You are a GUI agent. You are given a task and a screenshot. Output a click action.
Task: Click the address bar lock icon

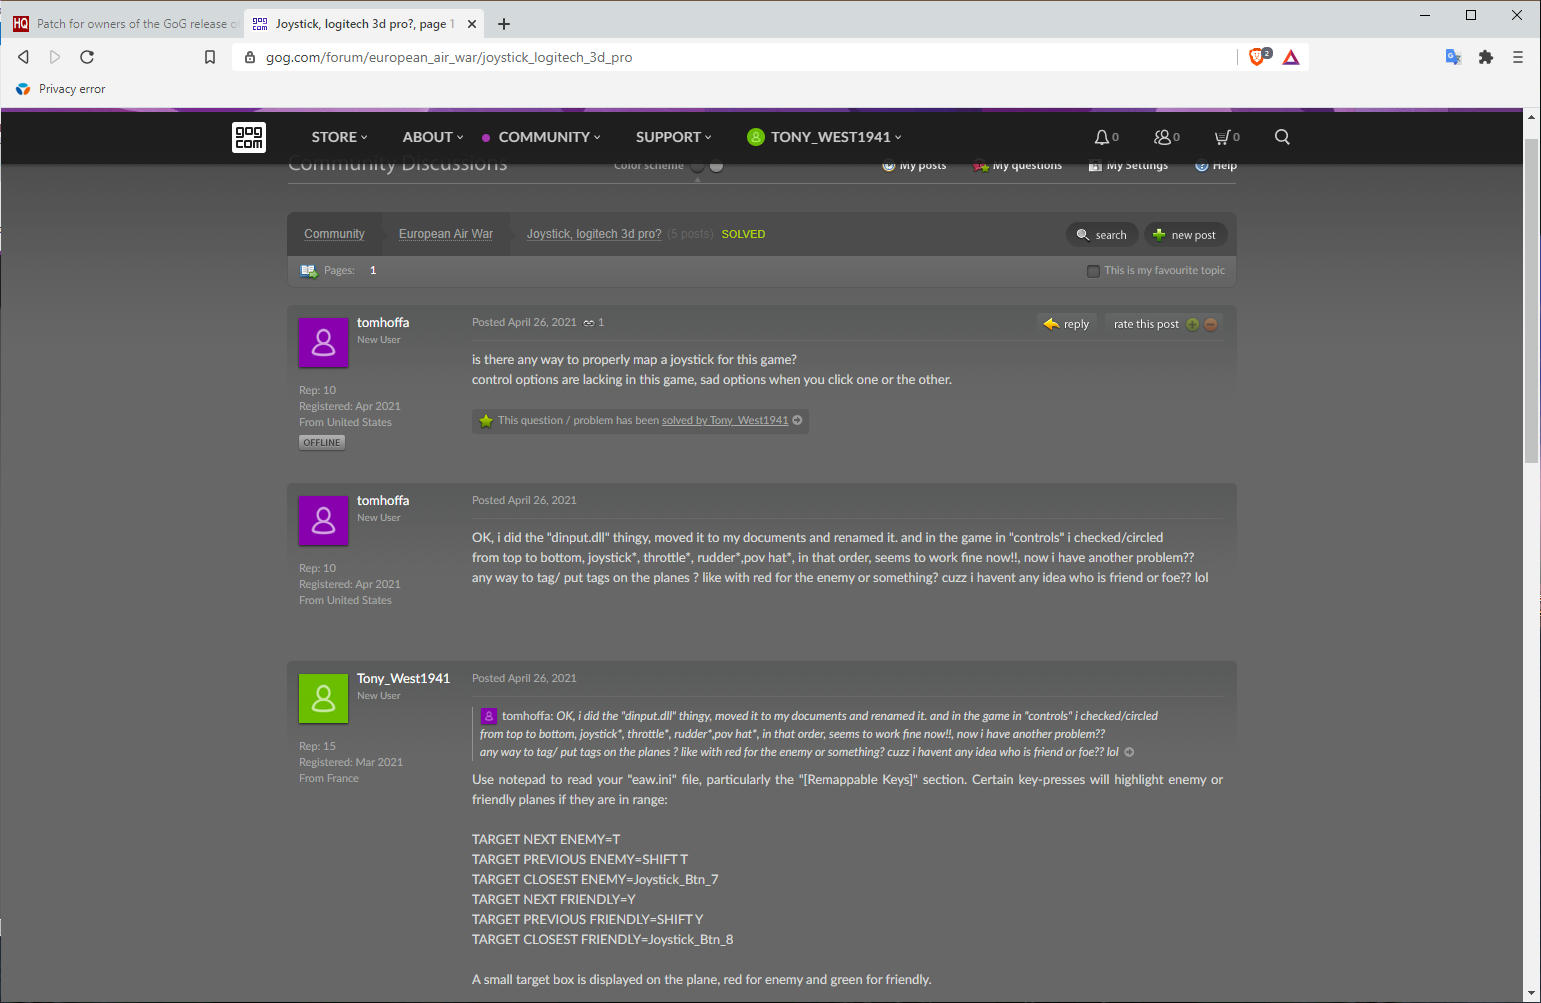tap(250, 57)
